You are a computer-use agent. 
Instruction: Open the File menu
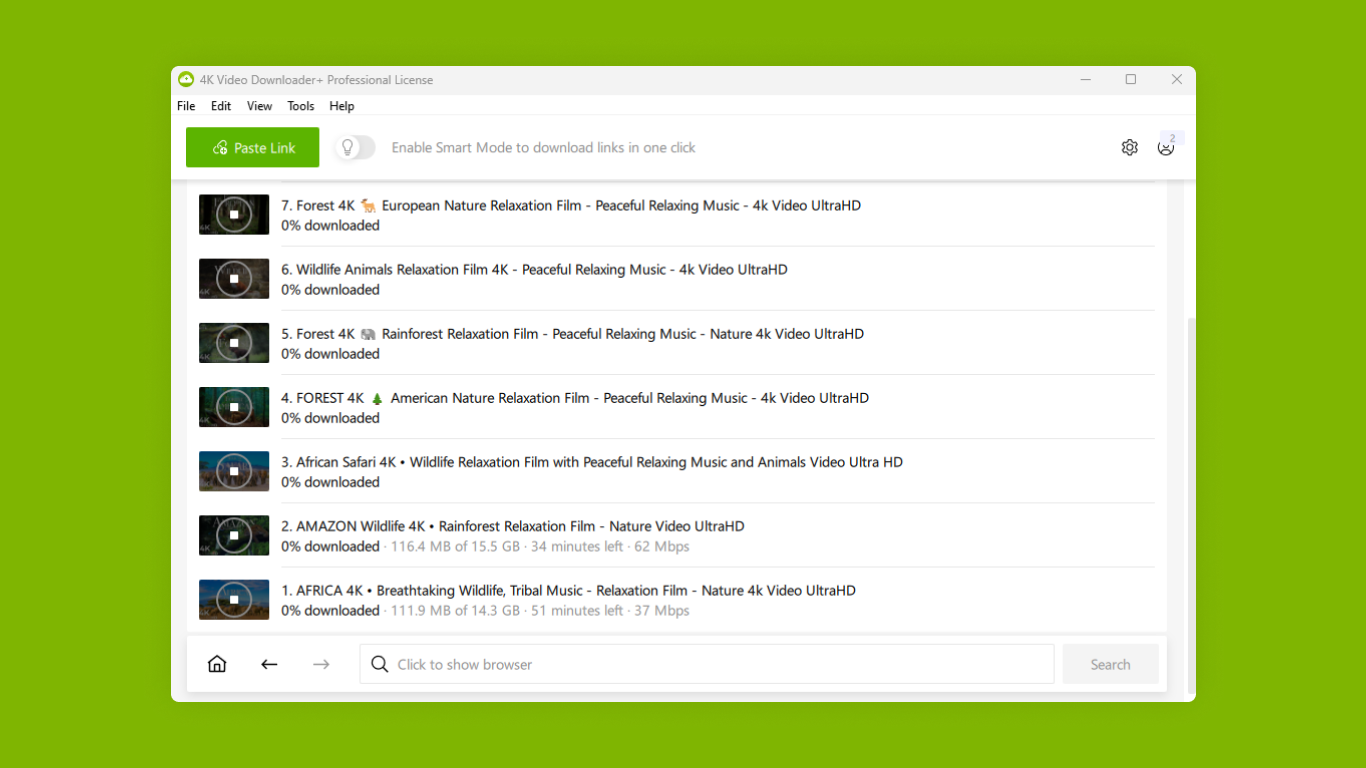click(x=186, y=106)
